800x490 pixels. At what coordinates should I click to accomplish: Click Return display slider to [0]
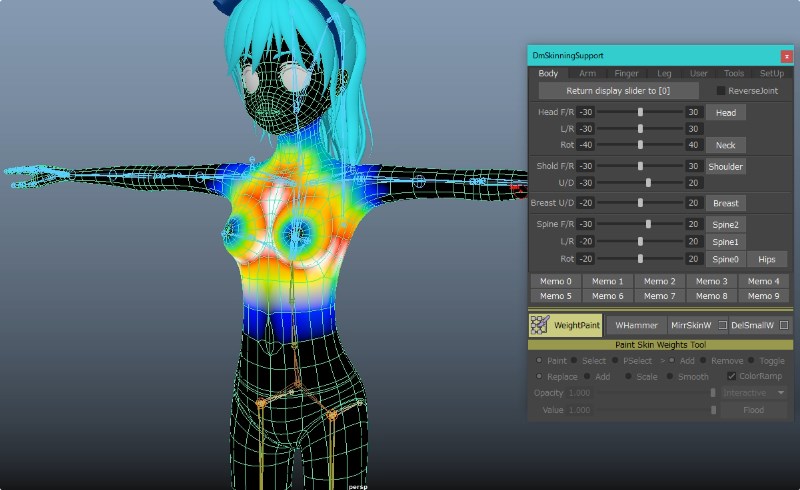click(618, 91)
